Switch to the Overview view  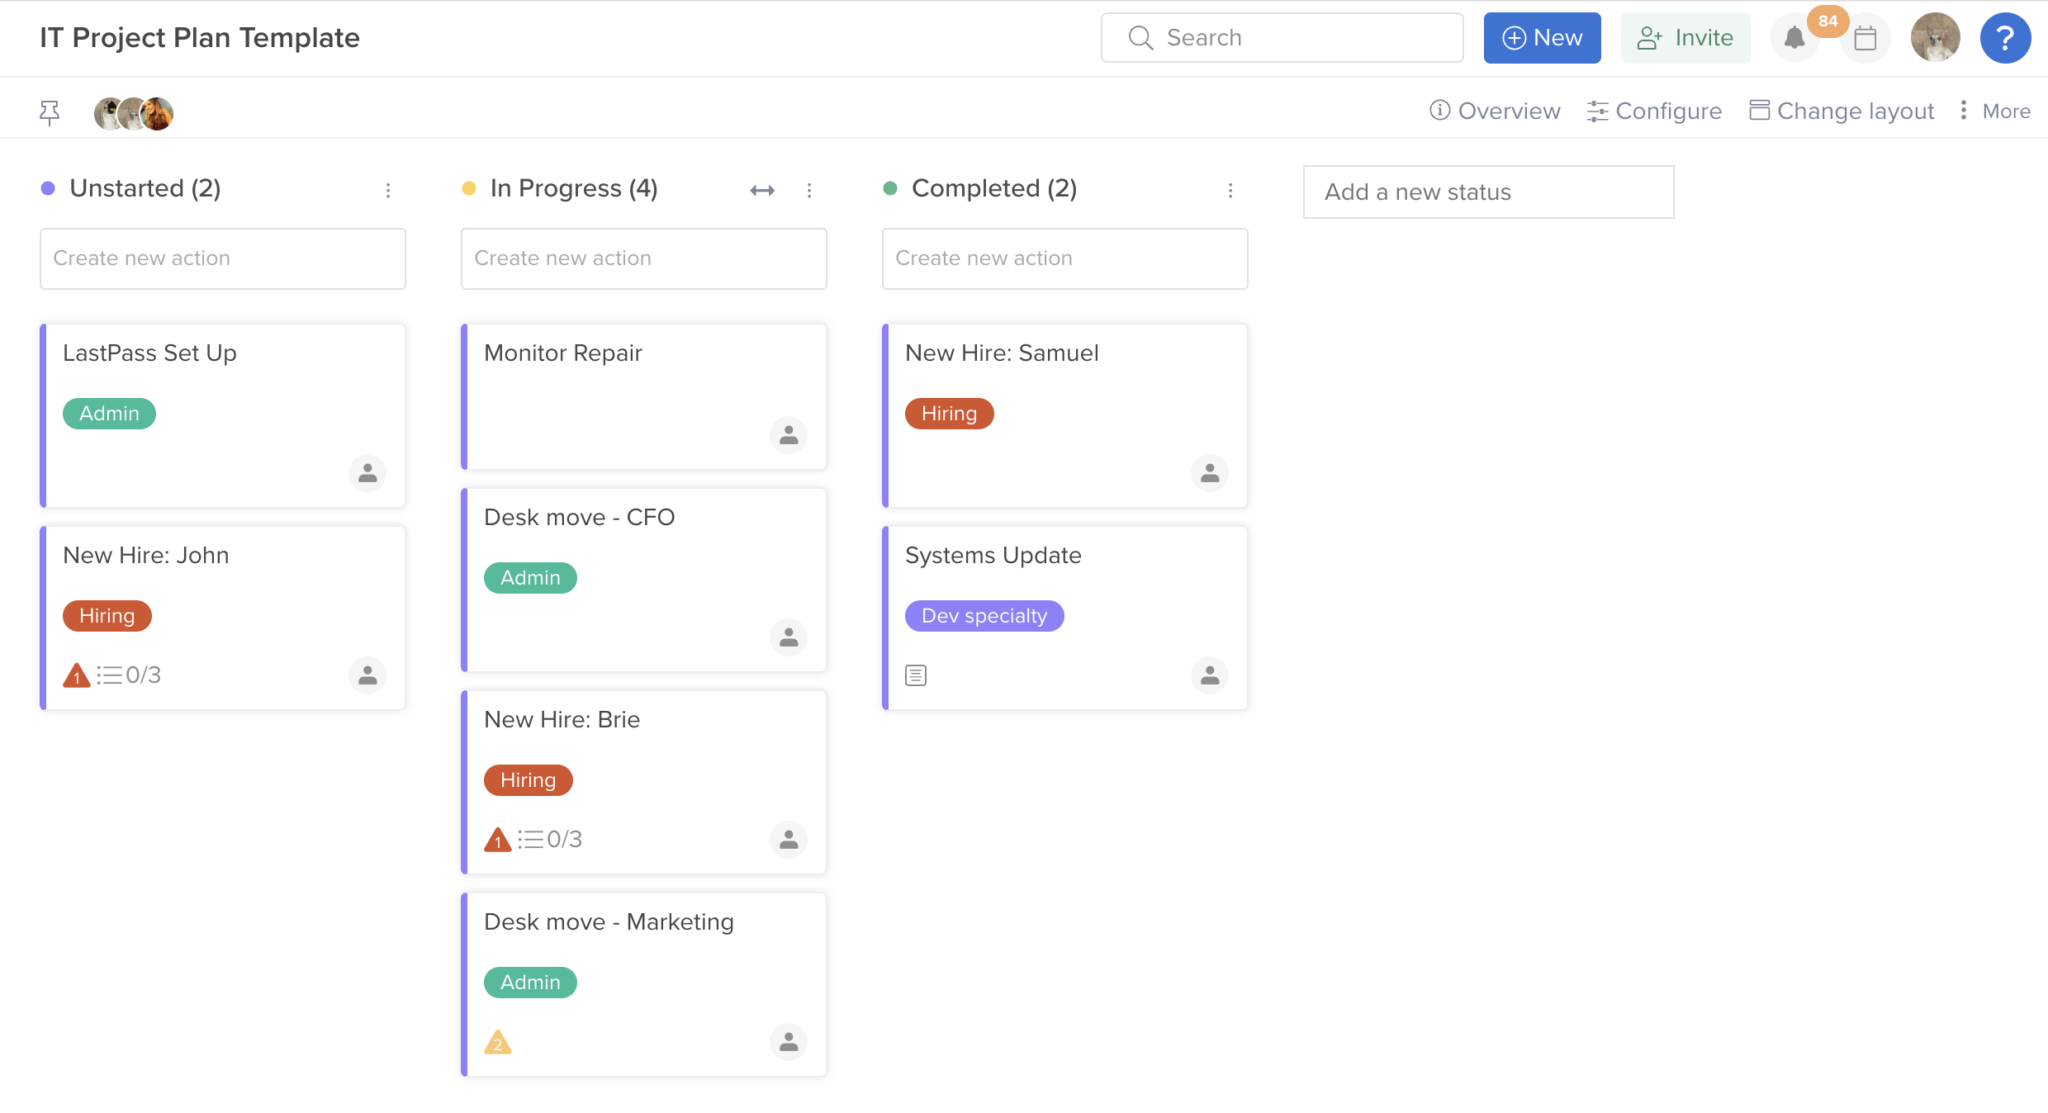click(1494, 110)
